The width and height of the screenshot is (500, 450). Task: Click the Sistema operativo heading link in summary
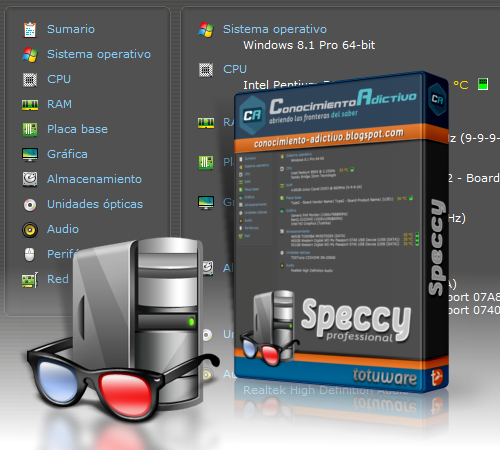point(275,29)
